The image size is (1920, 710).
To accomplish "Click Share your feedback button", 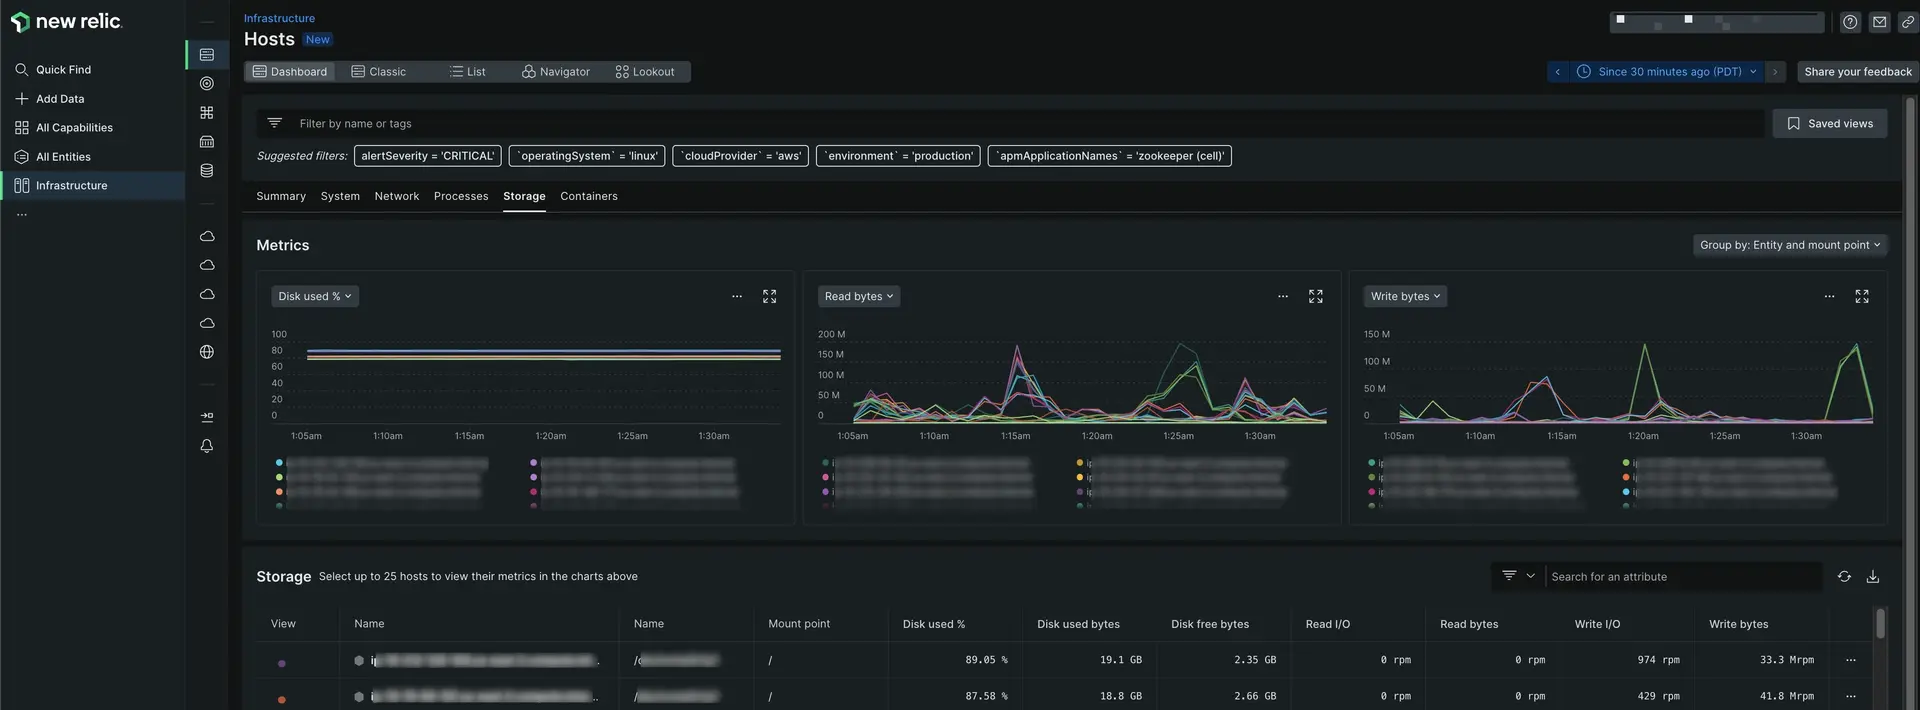I will 1857,72.
